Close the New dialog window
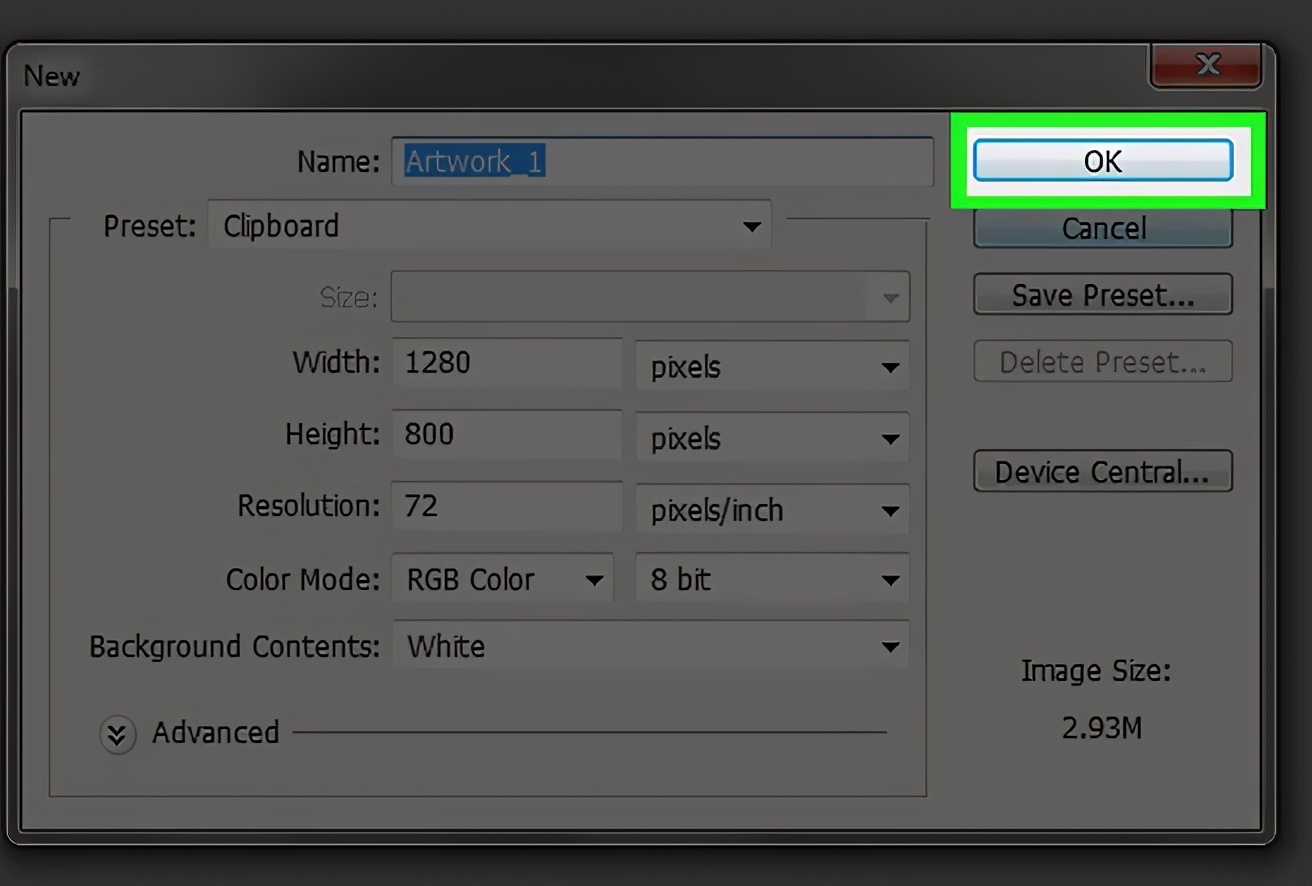1312x886 pixels. pos(1207,66)
